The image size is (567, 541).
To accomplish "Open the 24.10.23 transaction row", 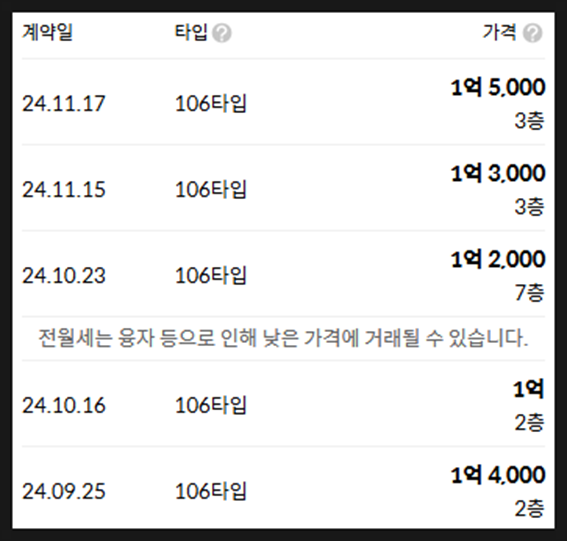I will pos(284,274).
